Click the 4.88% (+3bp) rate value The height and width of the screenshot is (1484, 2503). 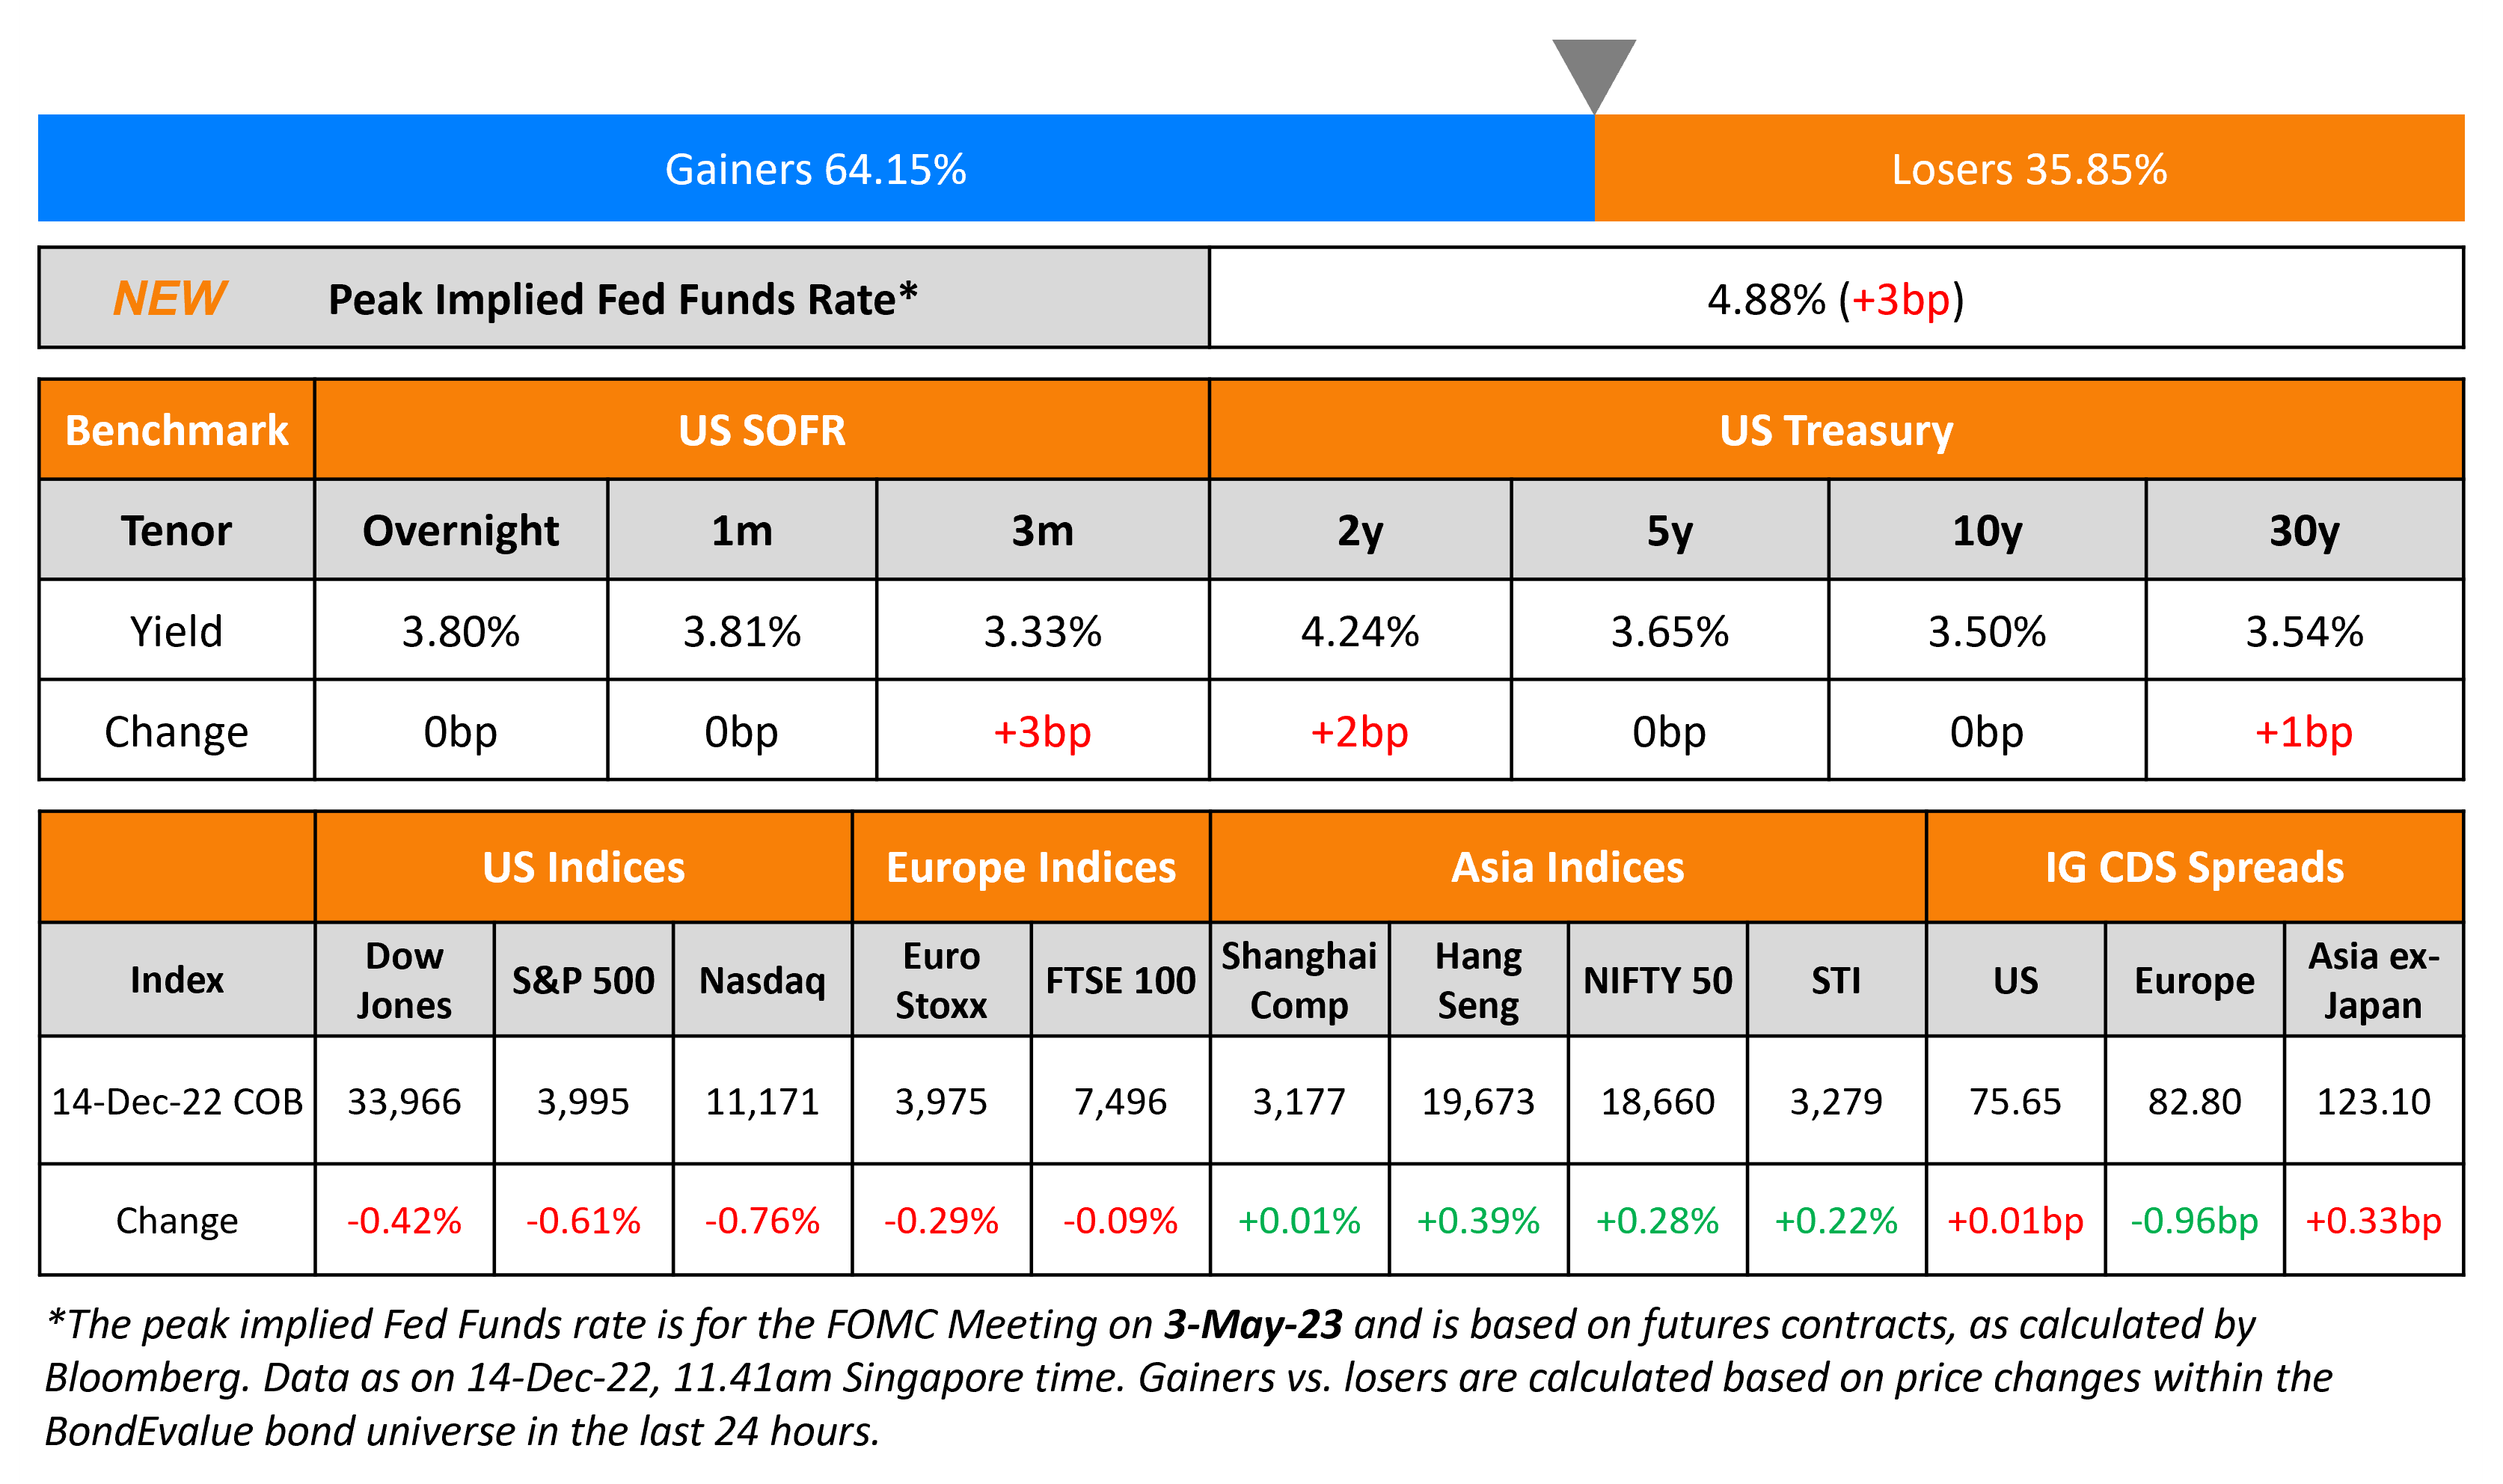point(1835,299)
